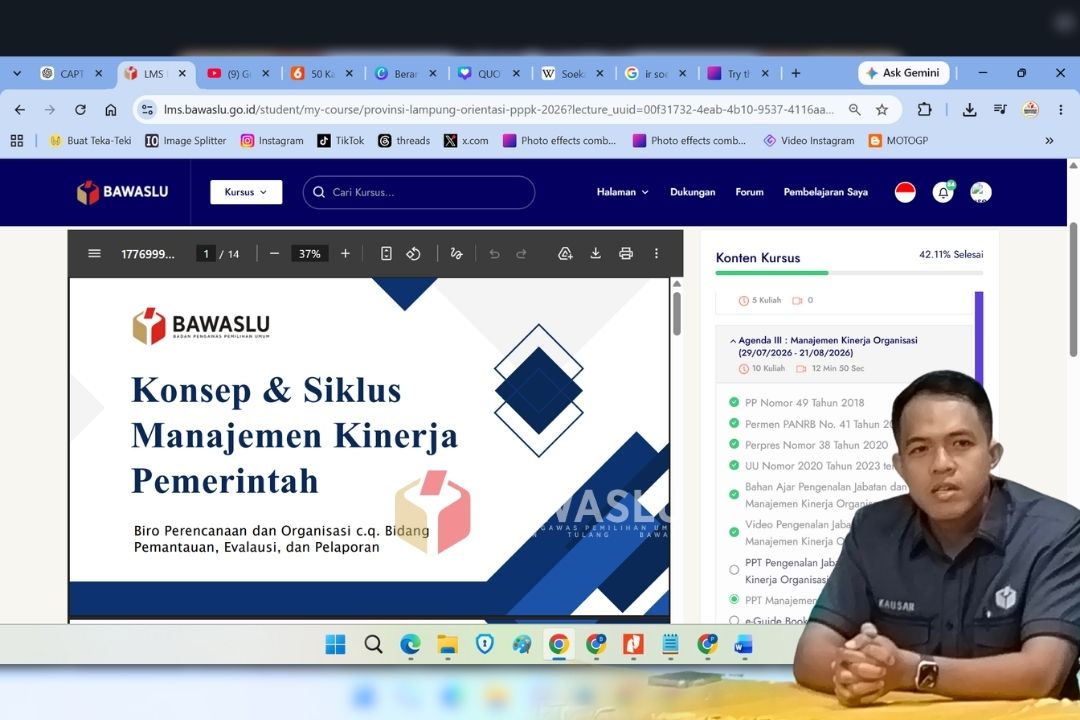Toggle completion for PP Nomor 49 Tahun 2018
Image resolution: width=1080 pixels, height=720 pixels.
tap(734, 402)
